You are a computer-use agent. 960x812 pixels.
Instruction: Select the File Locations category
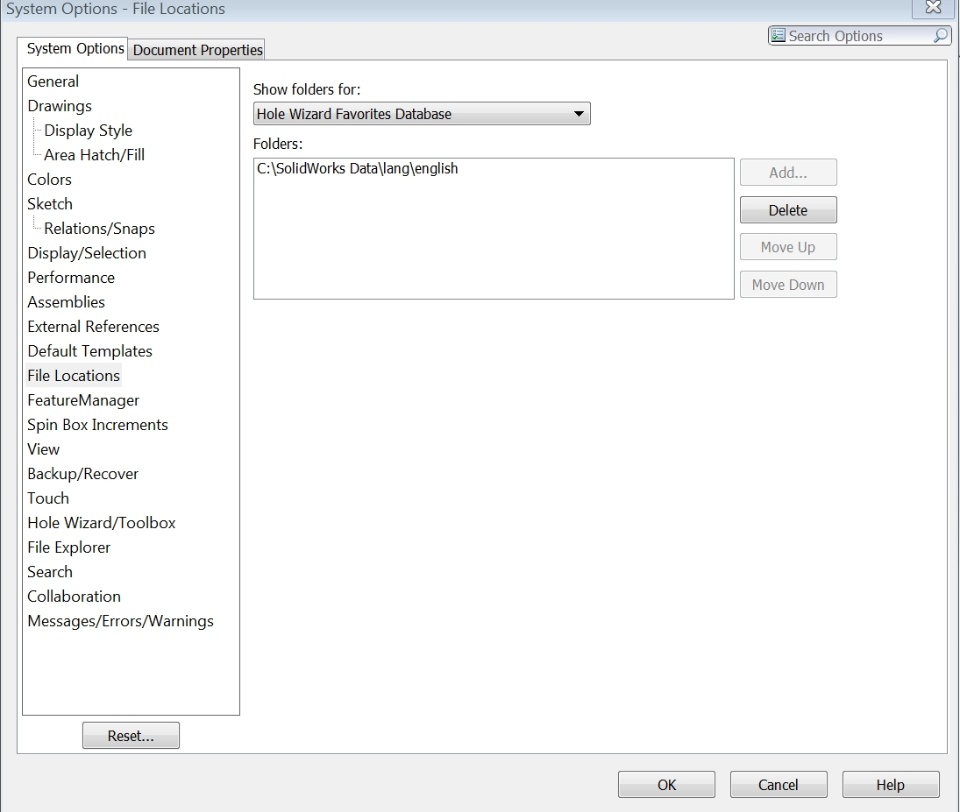click(x=73, y=375)
